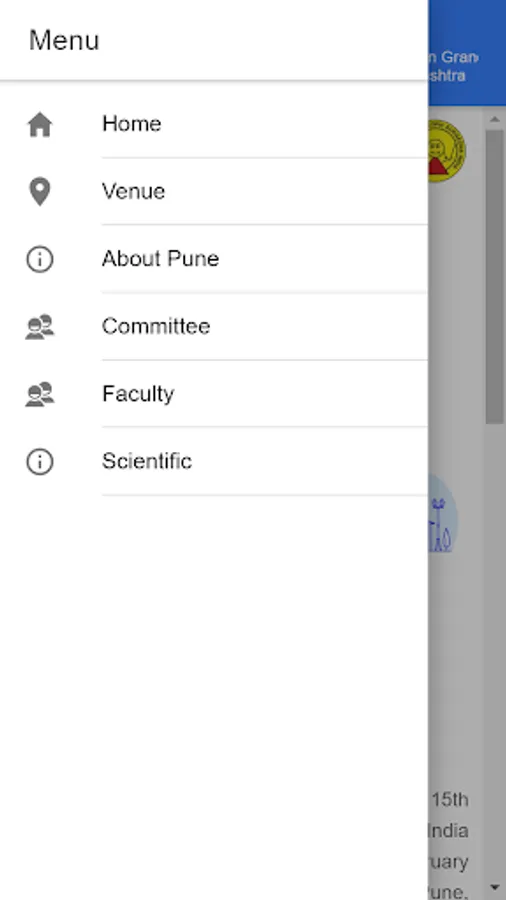Click the Faculty people icon
Viewport: 506px width, 900px height.
40,394
